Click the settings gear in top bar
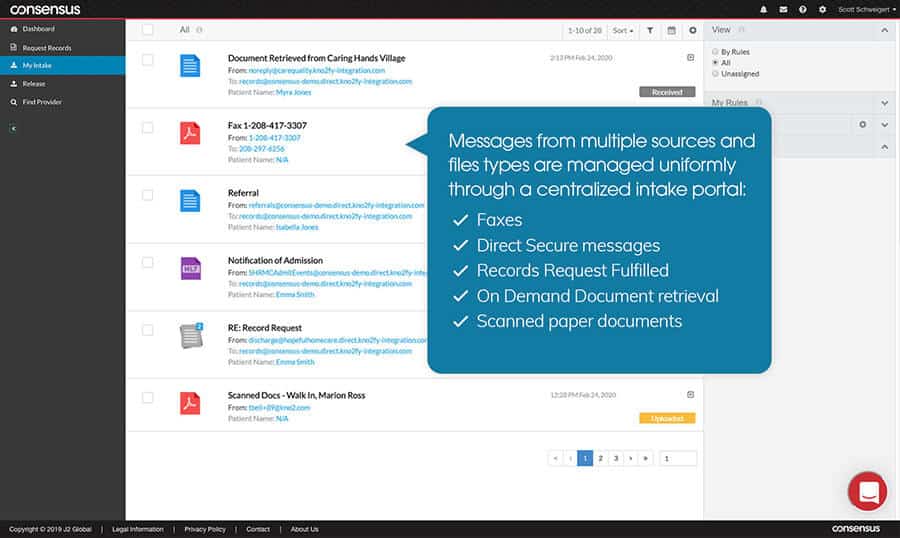This screenshot has width=900, height=538. point(822,9)
